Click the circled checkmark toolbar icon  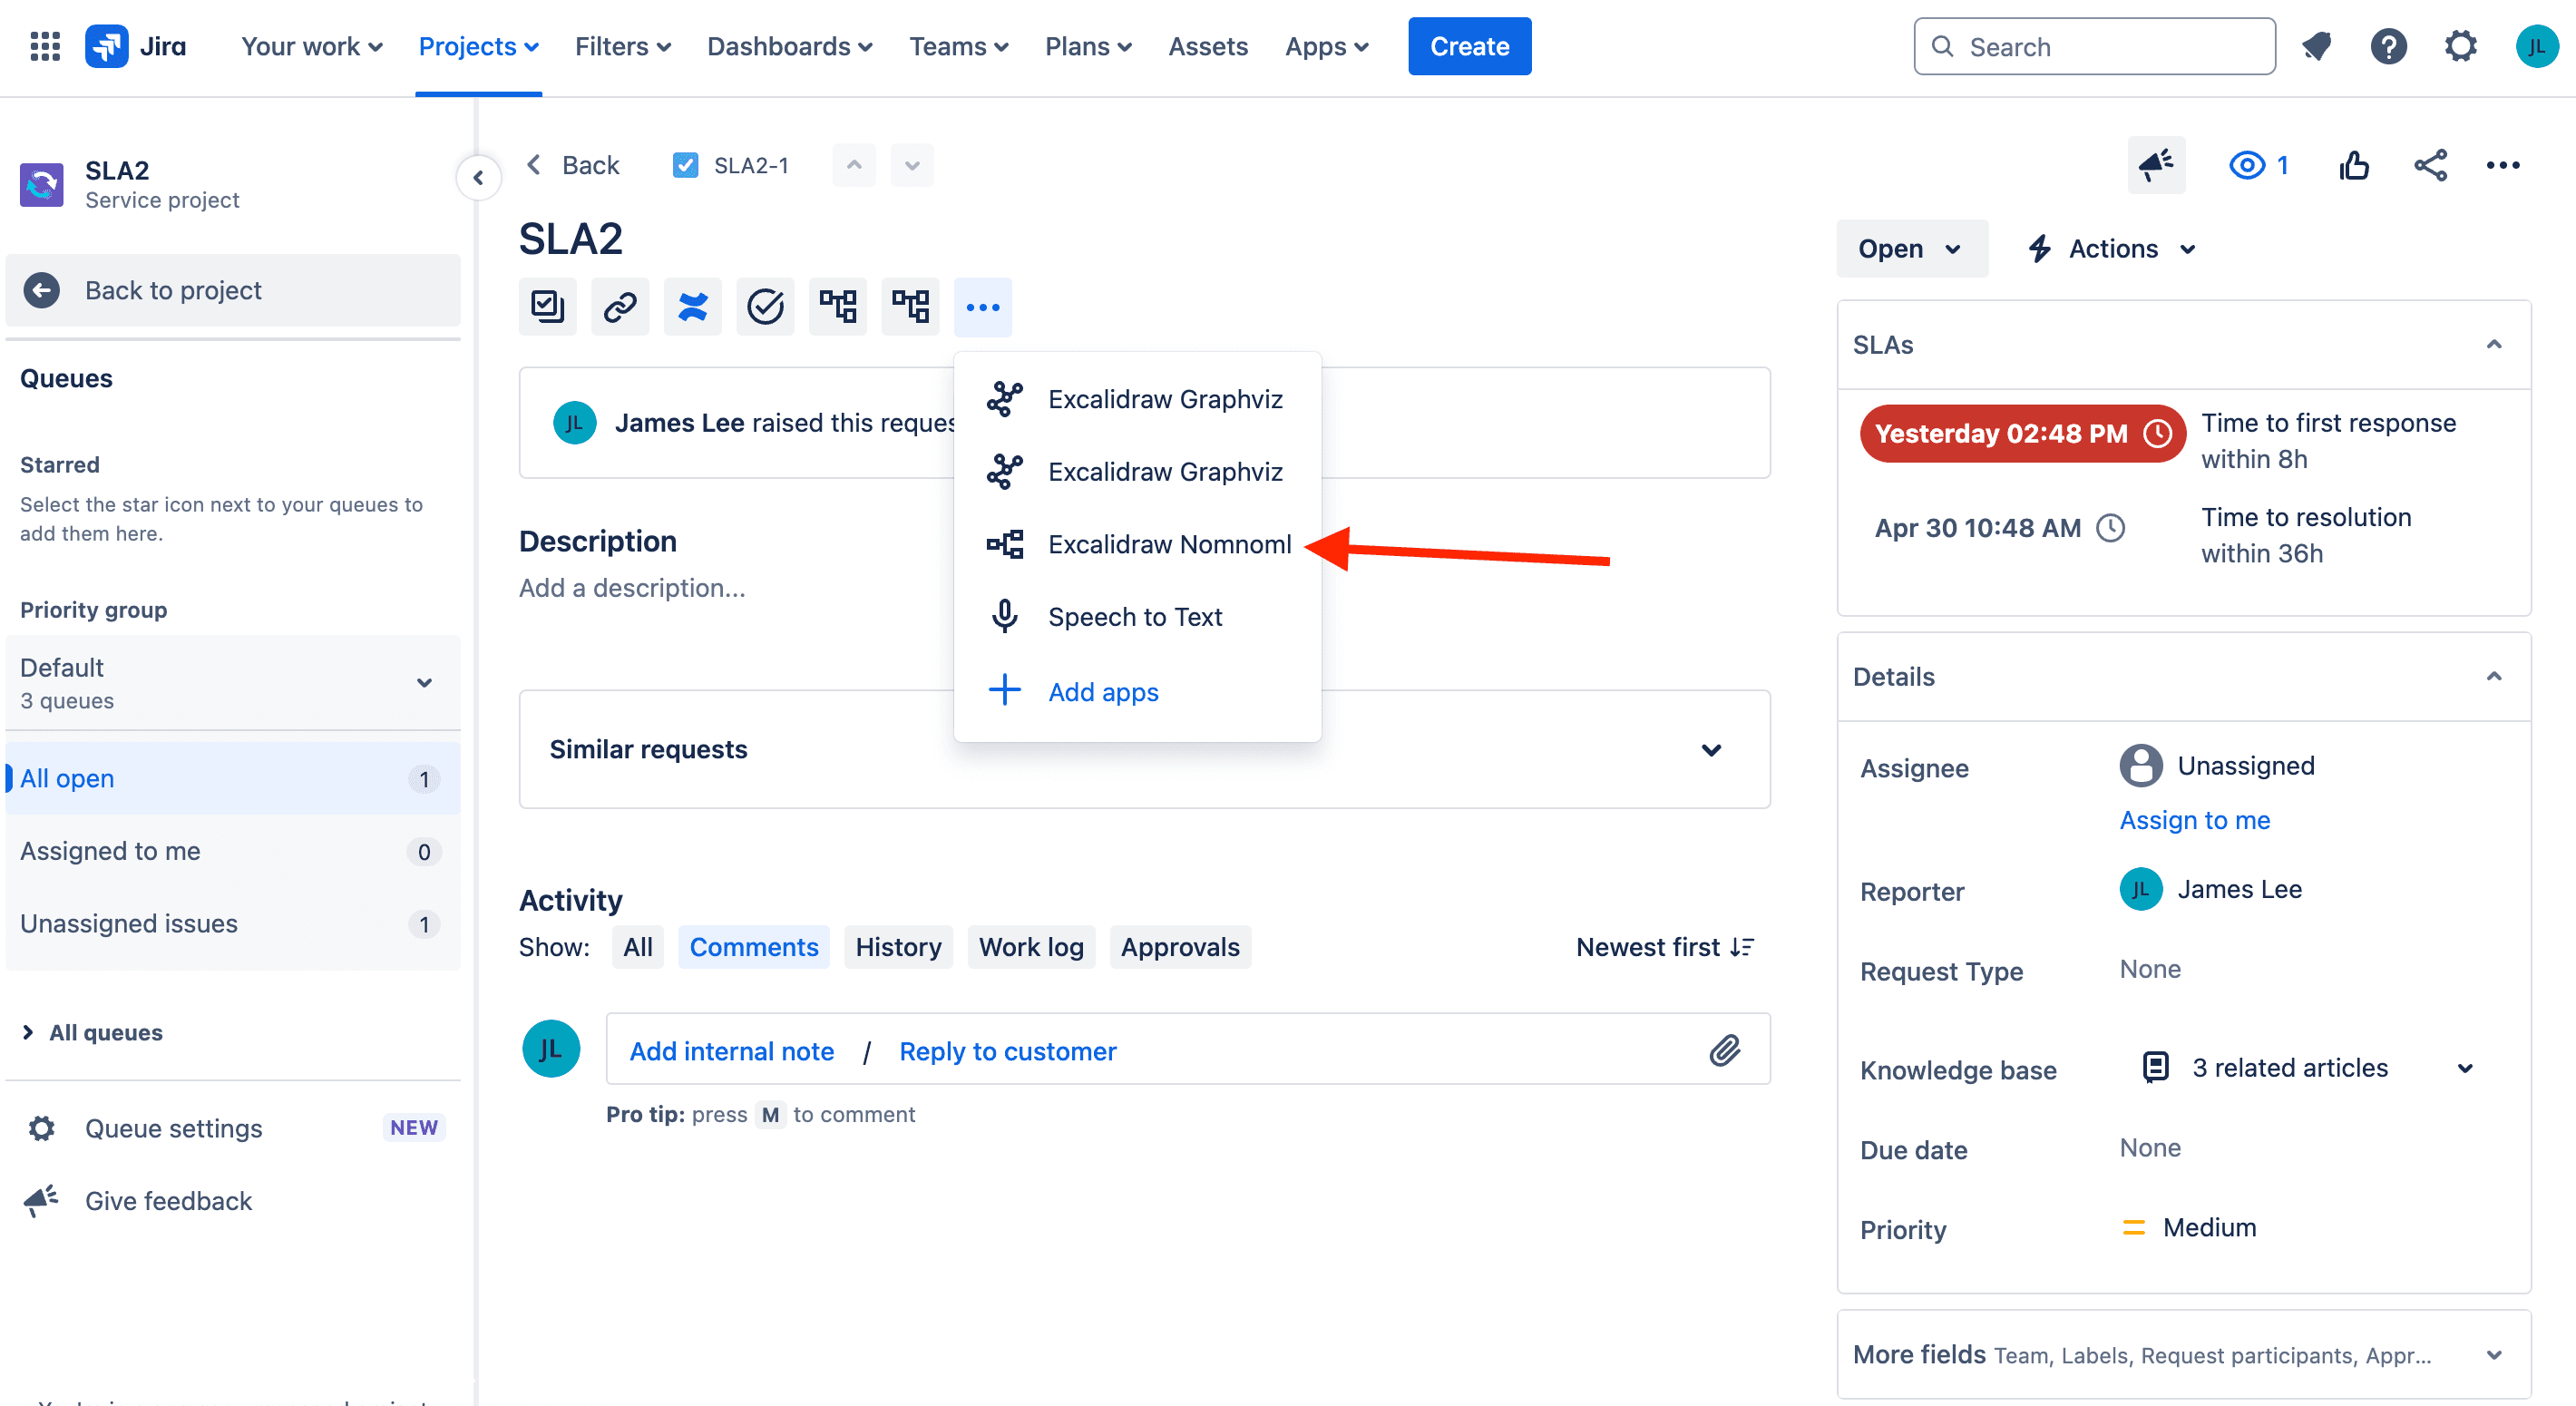(x=765, y=306)
